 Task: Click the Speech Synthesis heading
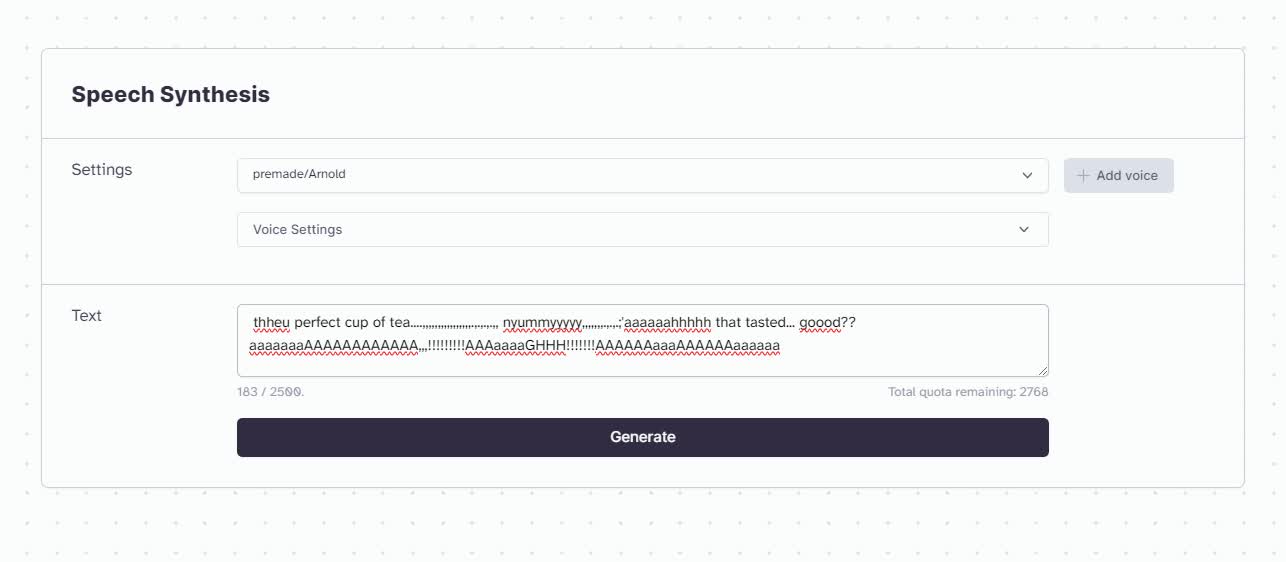tap(170, 94)
